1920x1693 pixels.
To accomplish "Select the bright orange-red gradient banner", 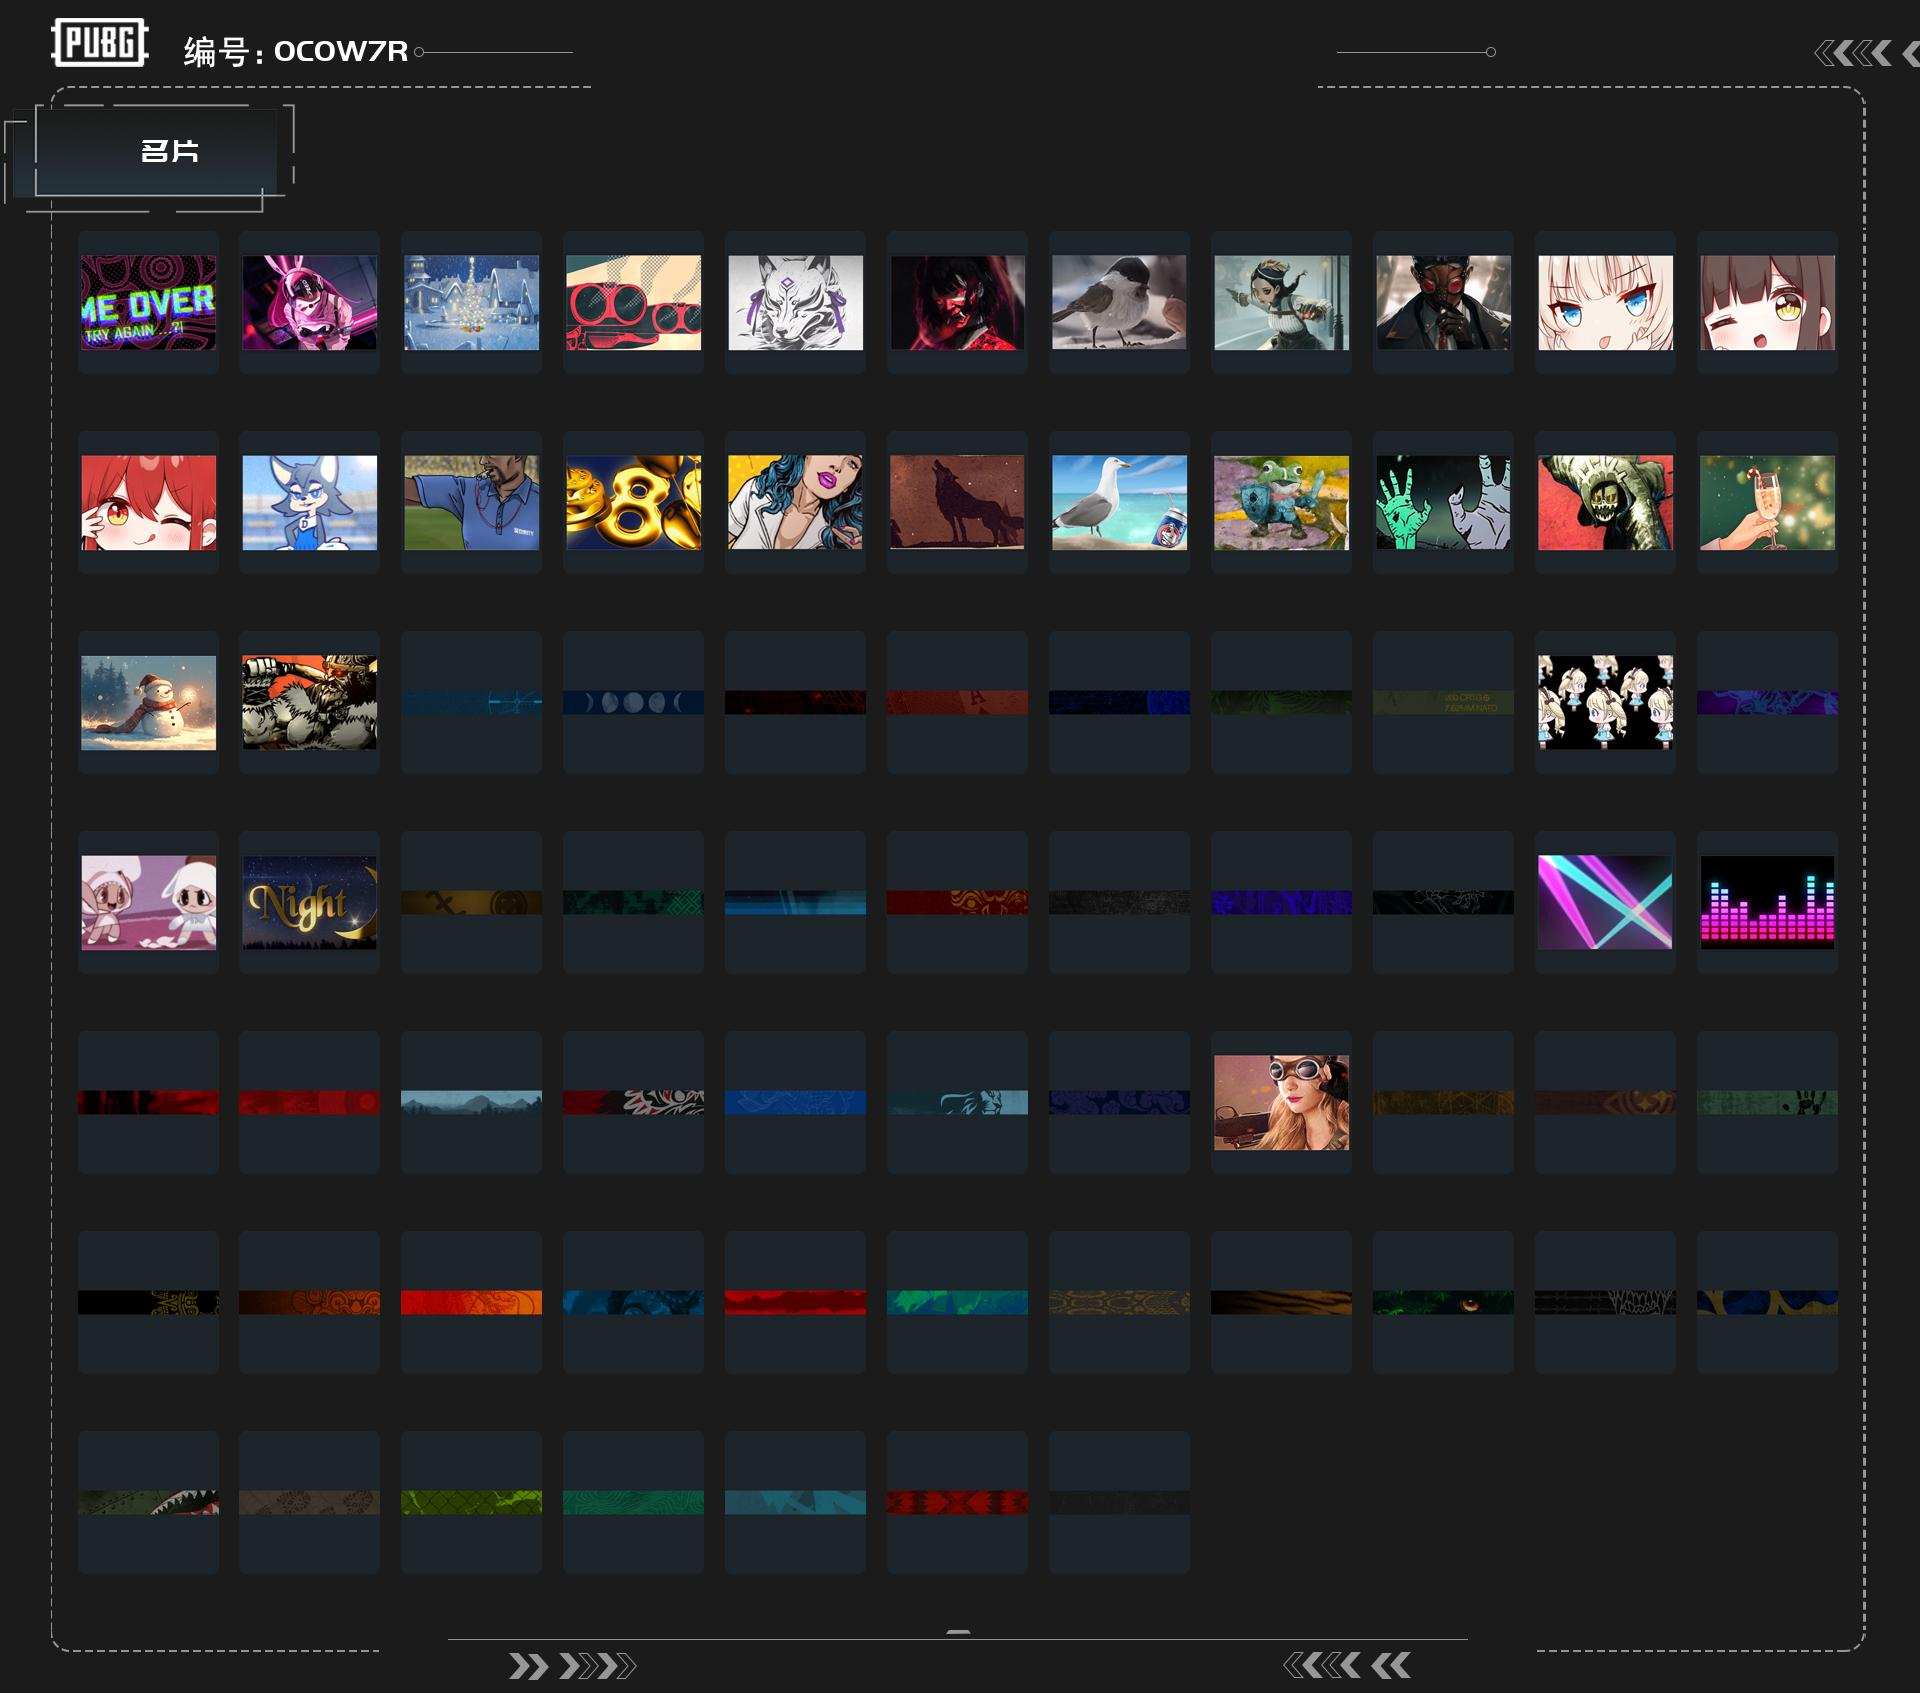I will [x=472, y=1302].
